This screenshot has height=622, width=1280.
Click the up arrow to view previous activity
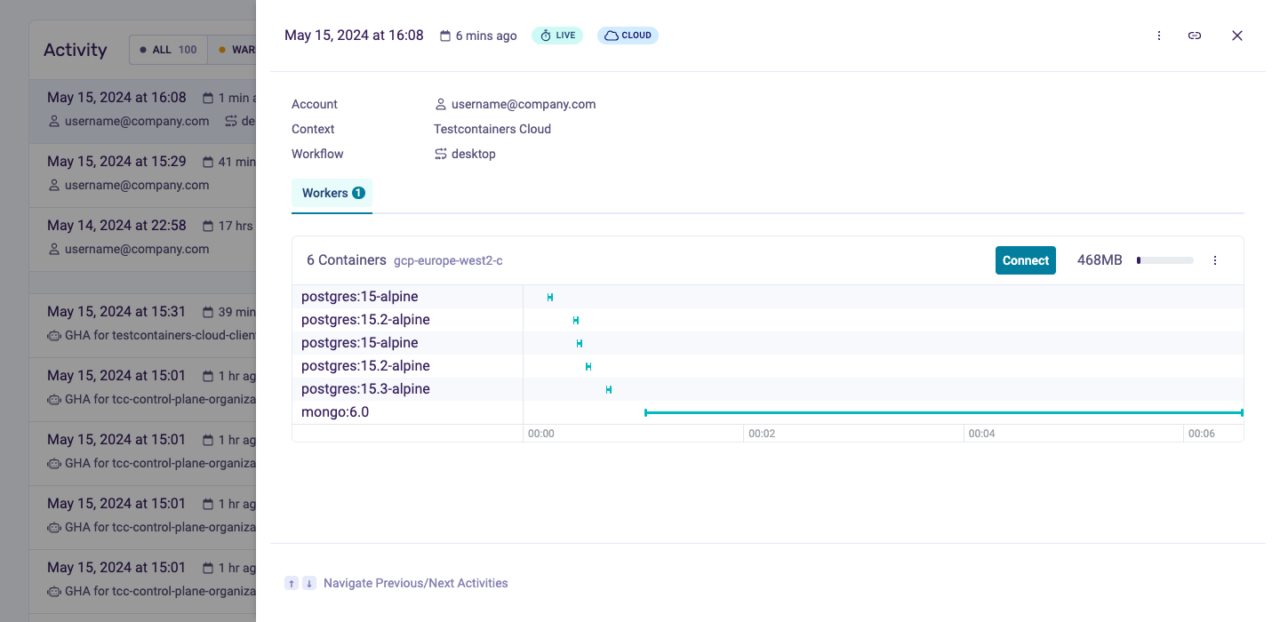point(291,583)
